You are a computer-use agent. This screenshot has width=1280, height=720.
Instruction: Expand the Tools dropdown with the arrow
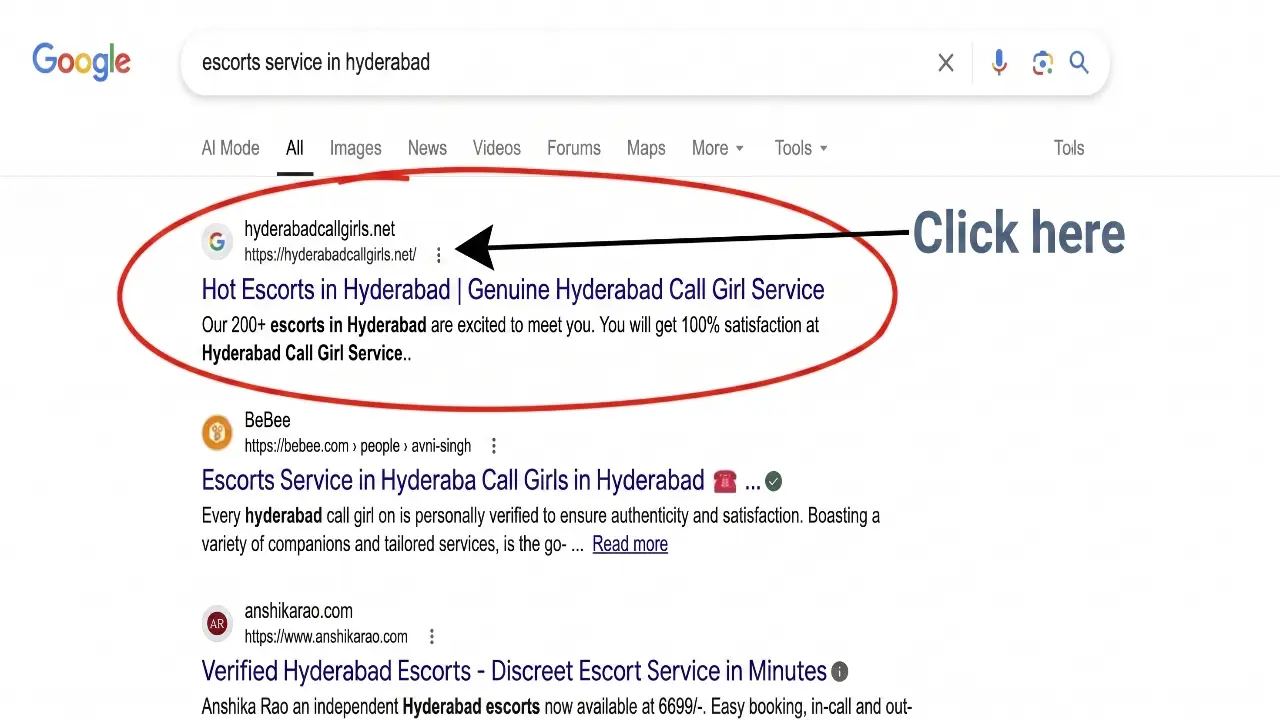coord(801,148)
